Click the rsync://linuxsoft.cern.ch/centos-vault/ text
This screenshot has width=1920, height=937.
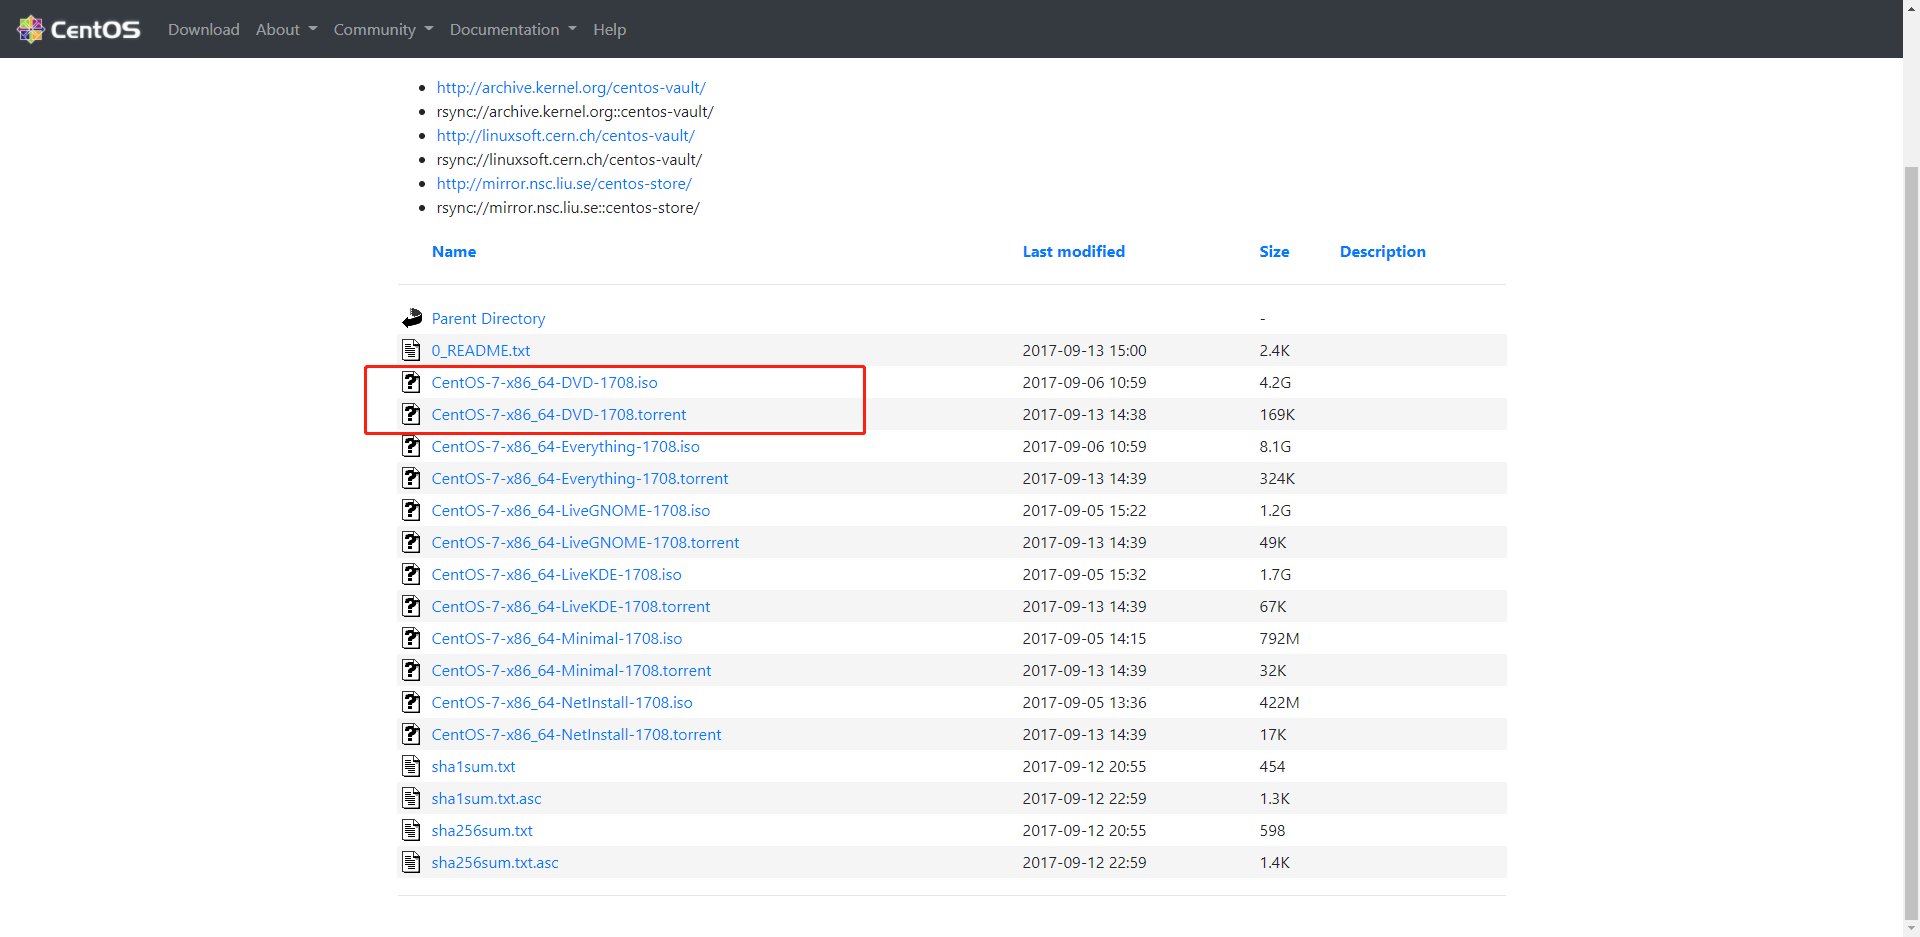[x=569, y=159]
